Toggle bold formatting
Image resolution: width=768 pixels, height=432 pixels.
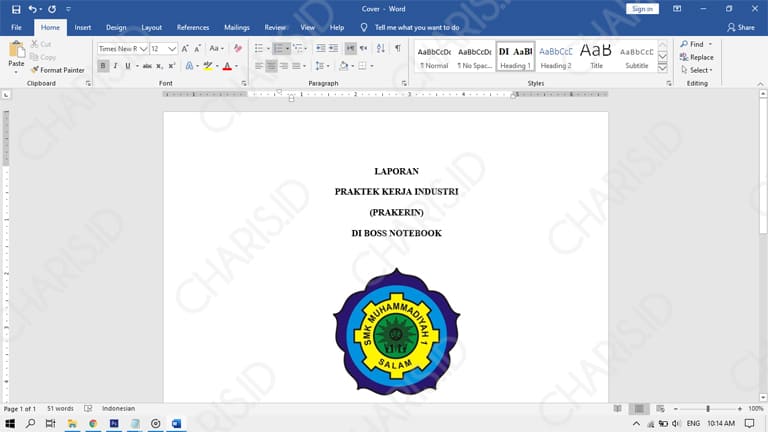click(x=103, y=66)
